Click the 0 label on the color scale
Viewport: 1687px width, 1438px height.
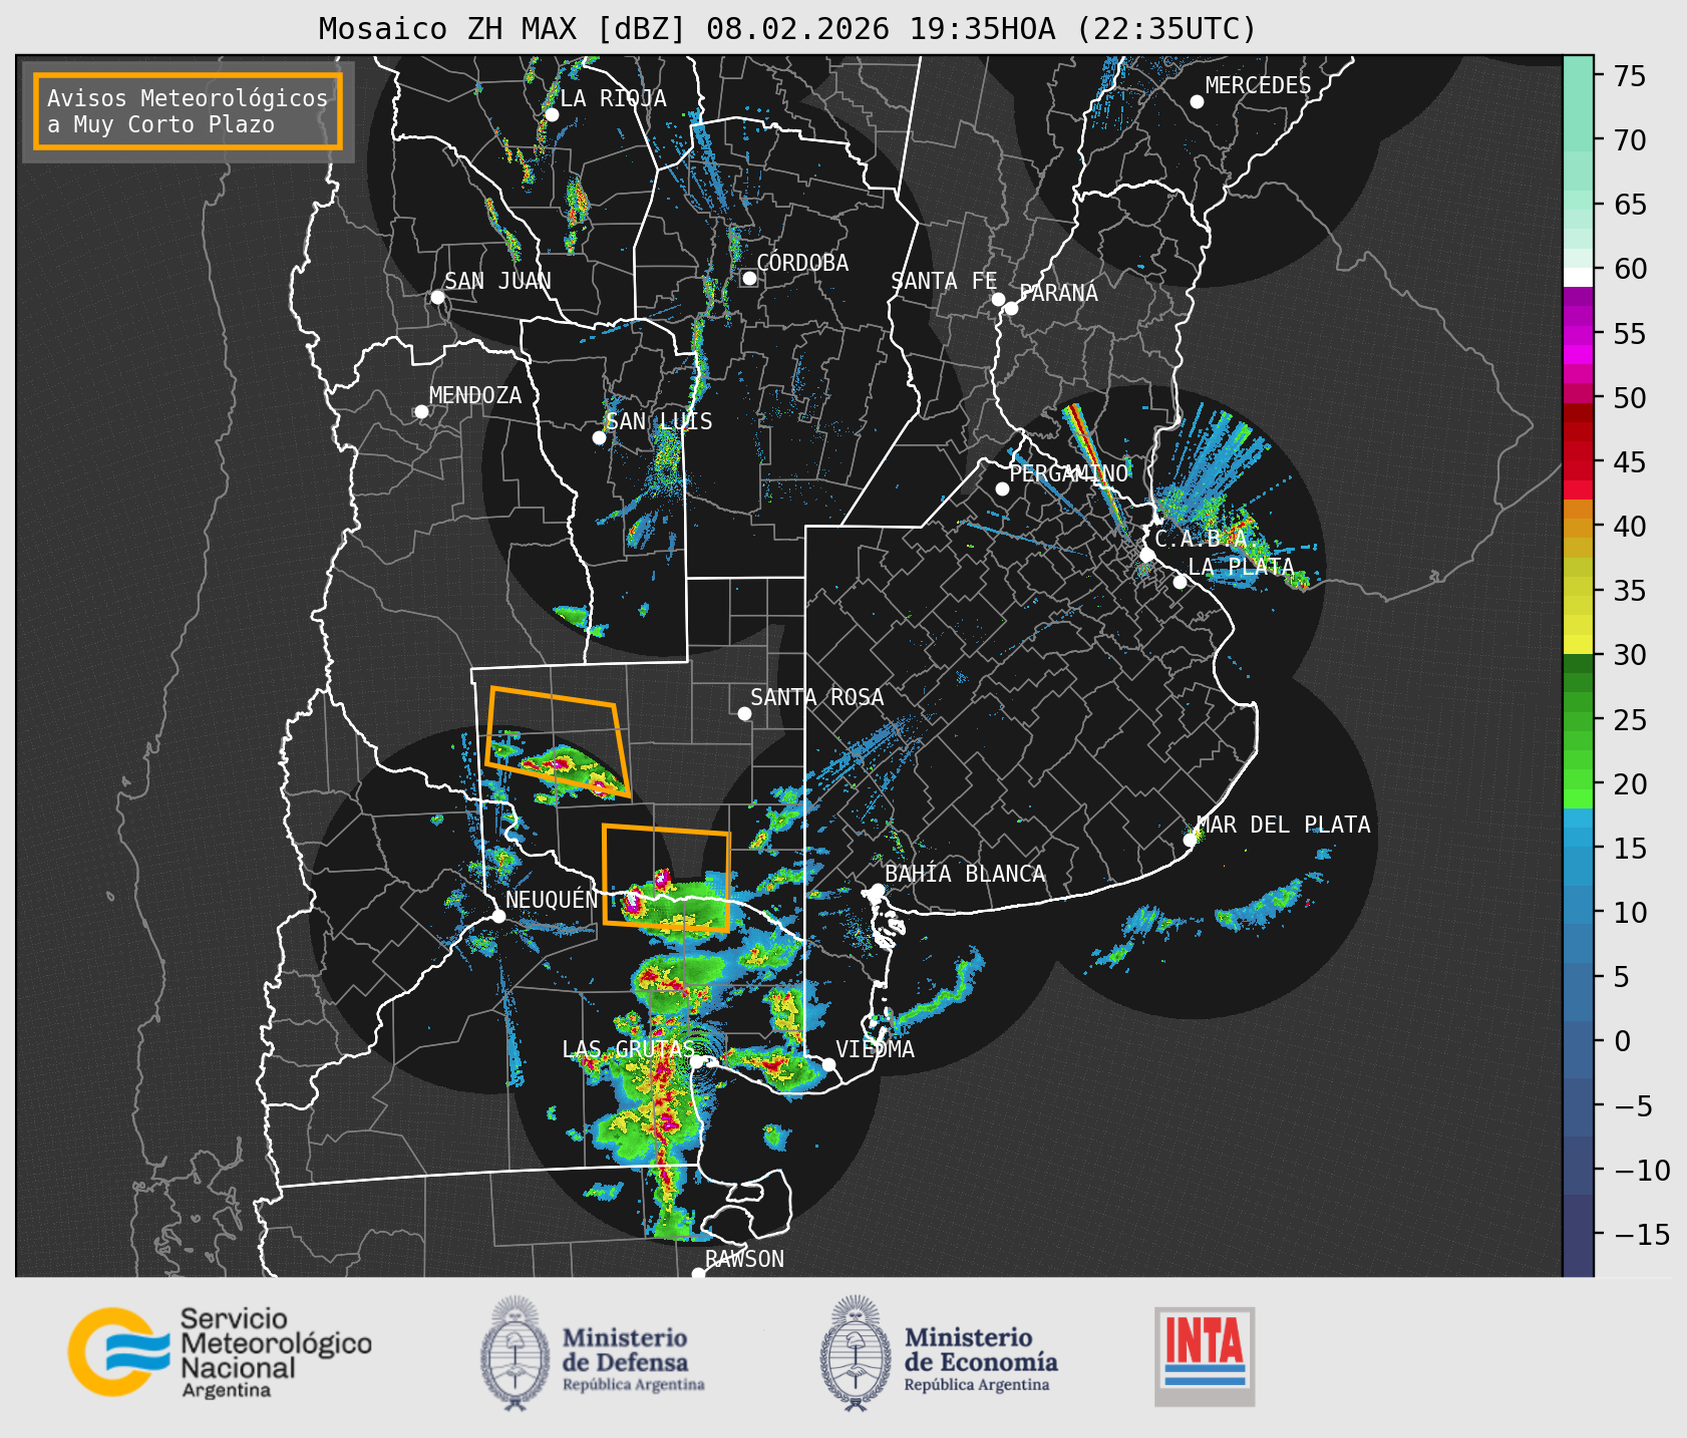point(1621,1041)
